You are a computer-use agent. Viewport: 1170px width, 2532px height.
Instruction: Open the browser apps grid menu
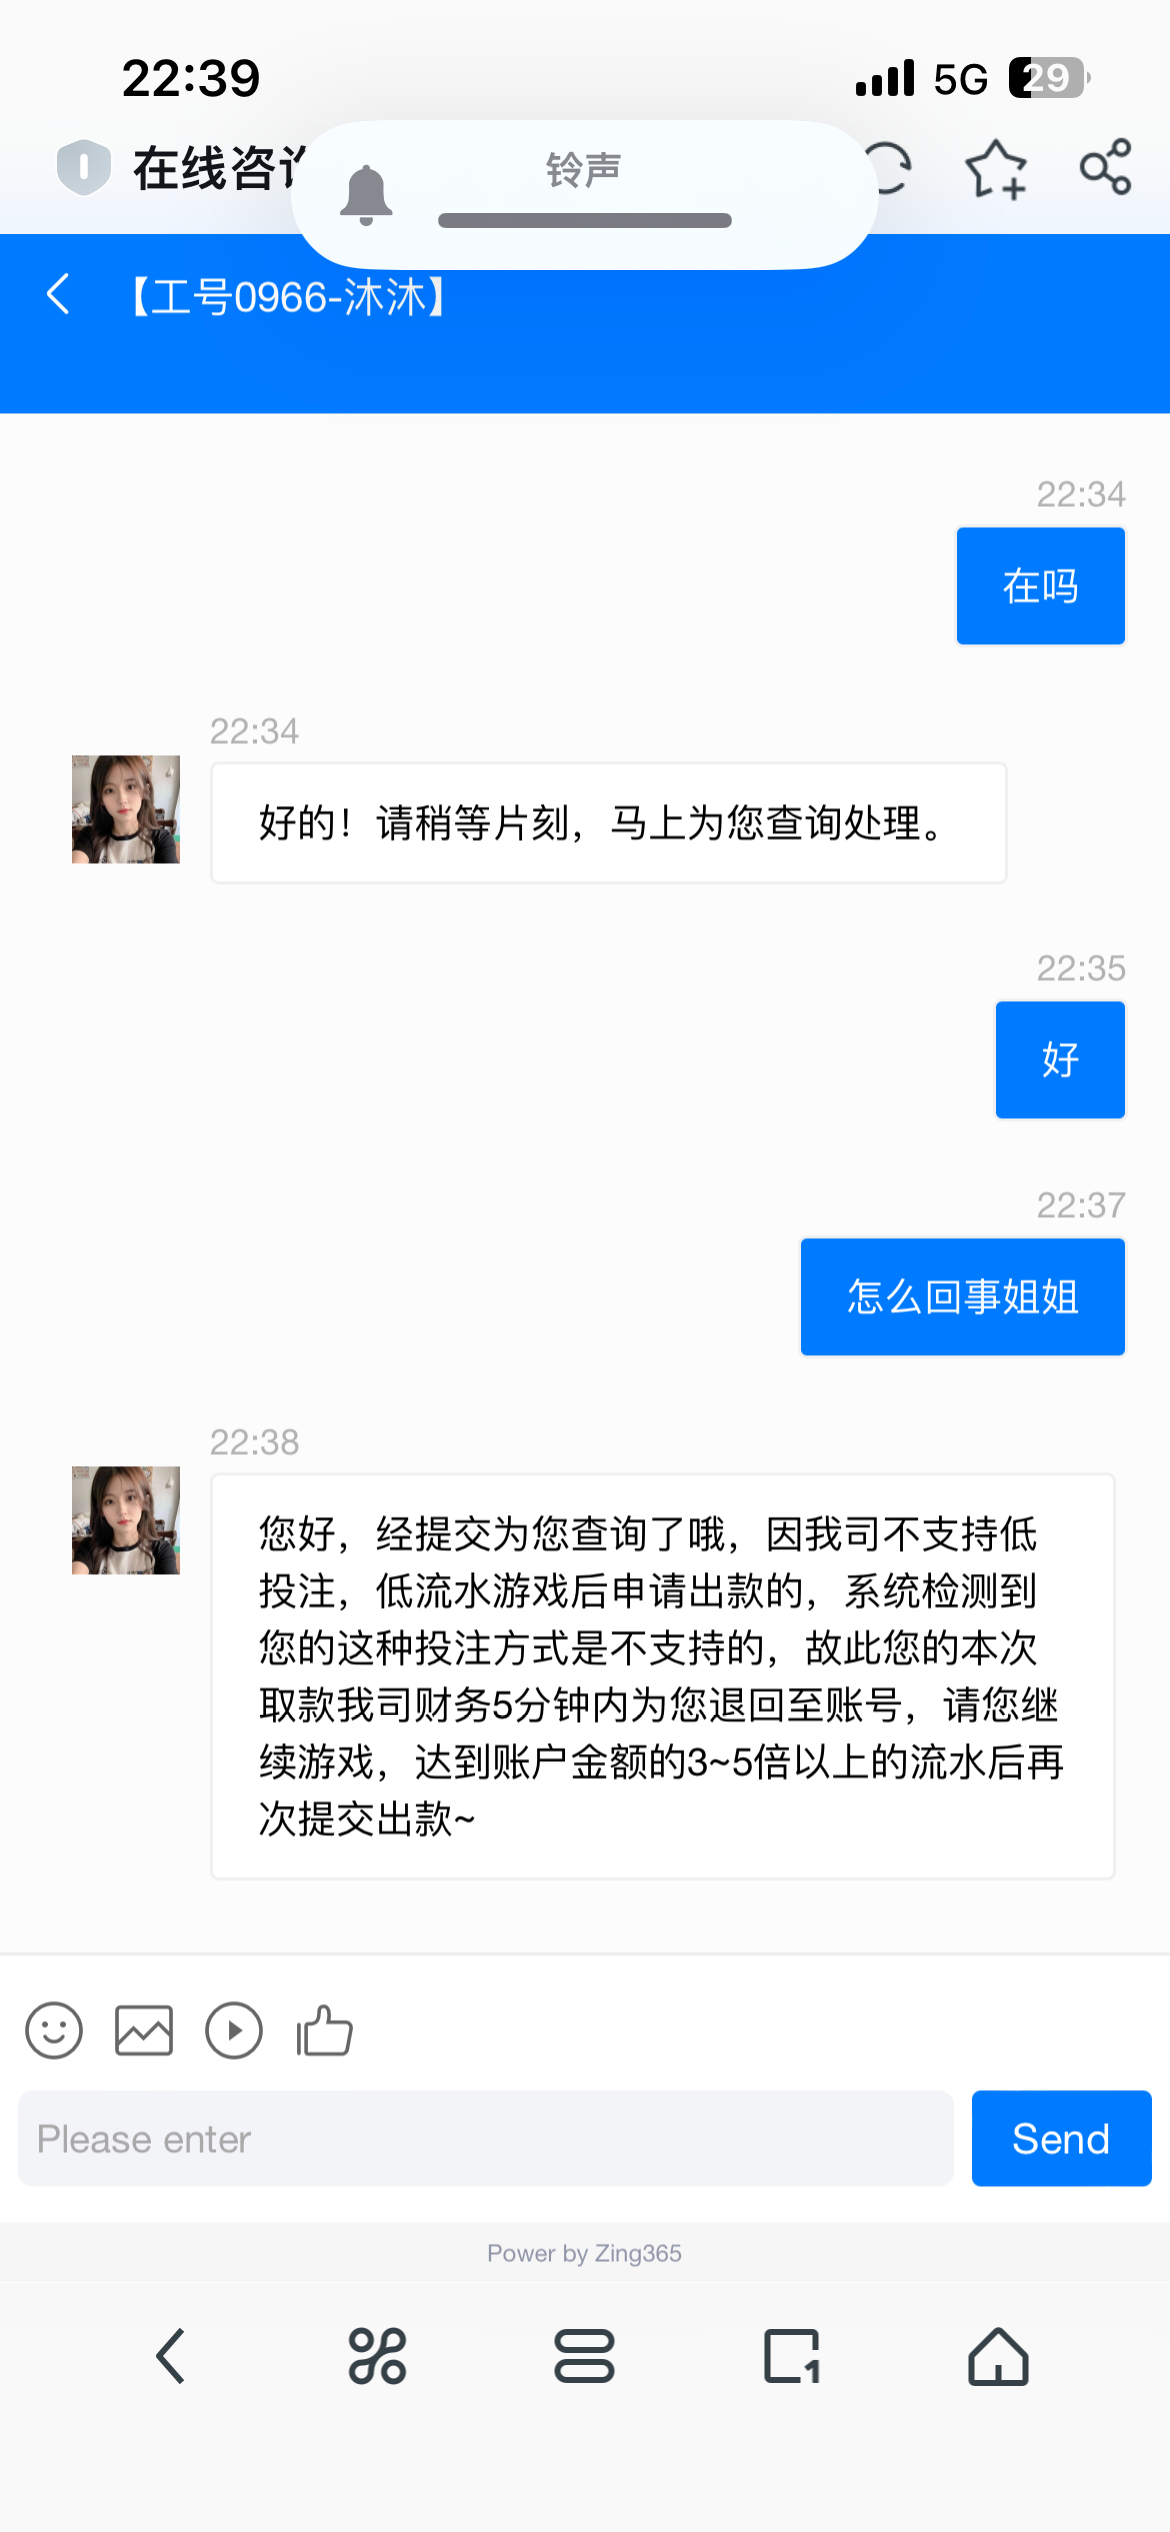(377, 2356)
